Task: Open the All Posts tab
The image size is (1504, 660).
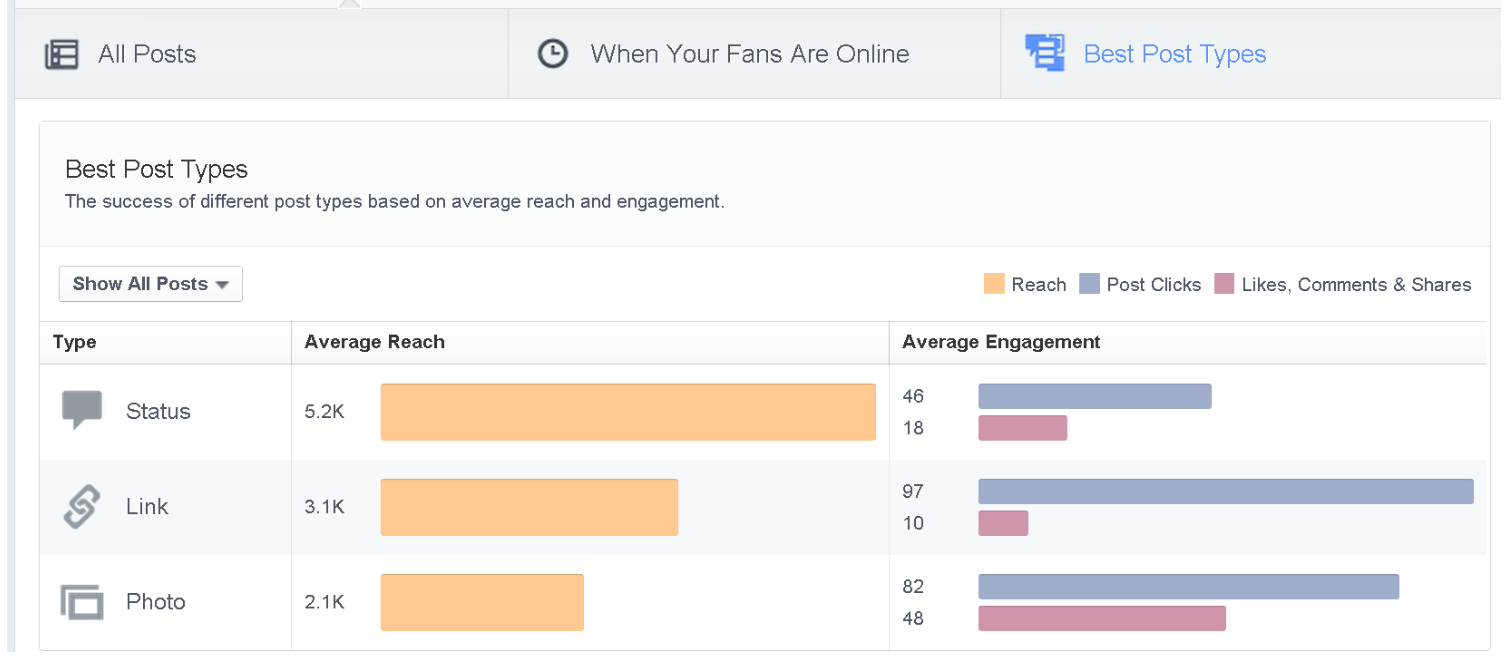Action: 146,54
